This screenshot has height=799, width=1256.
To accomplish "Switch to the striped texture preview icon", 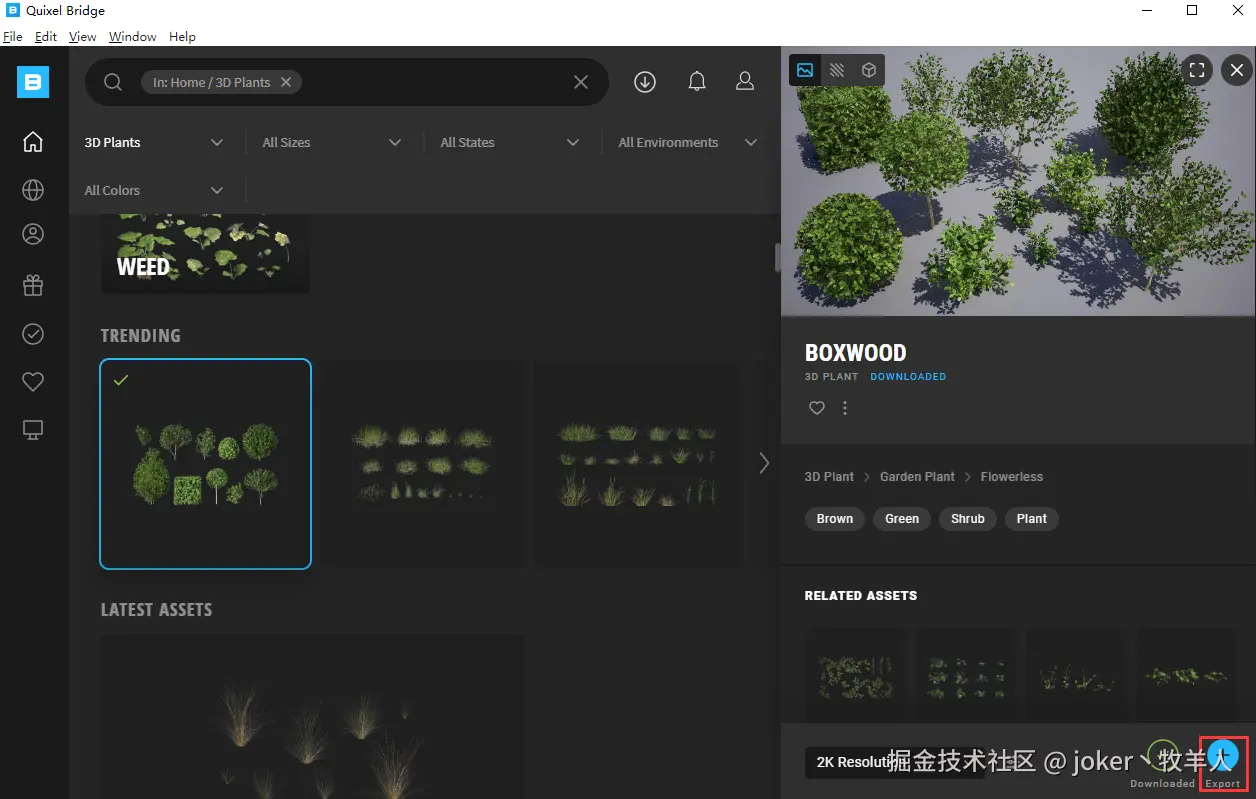I will pyautogui.click(x=837, y=70).
